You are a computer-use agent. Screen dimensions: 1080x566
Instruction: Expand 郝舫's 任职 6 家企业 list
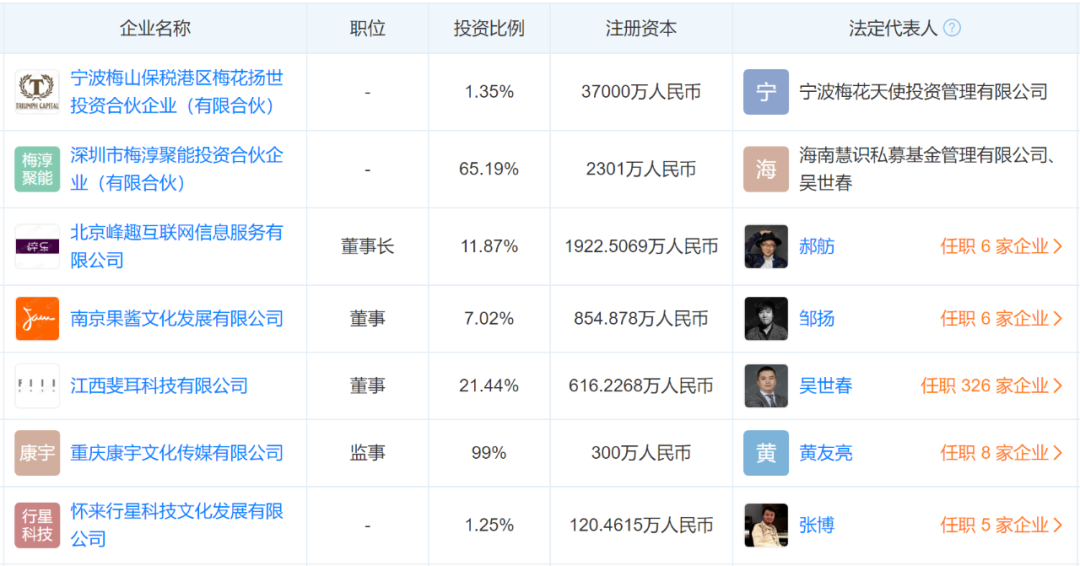coord(1001,246)
